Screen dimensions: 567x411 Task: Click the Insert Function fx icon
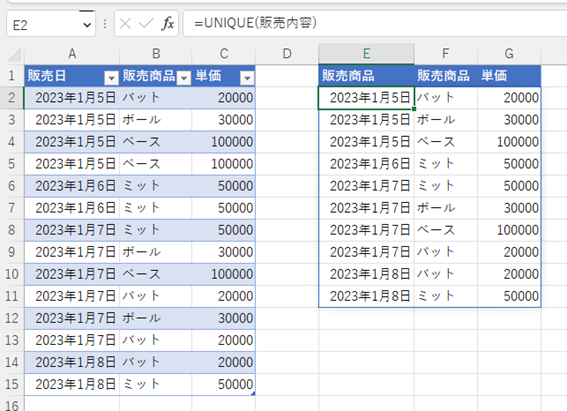(168, 24)
